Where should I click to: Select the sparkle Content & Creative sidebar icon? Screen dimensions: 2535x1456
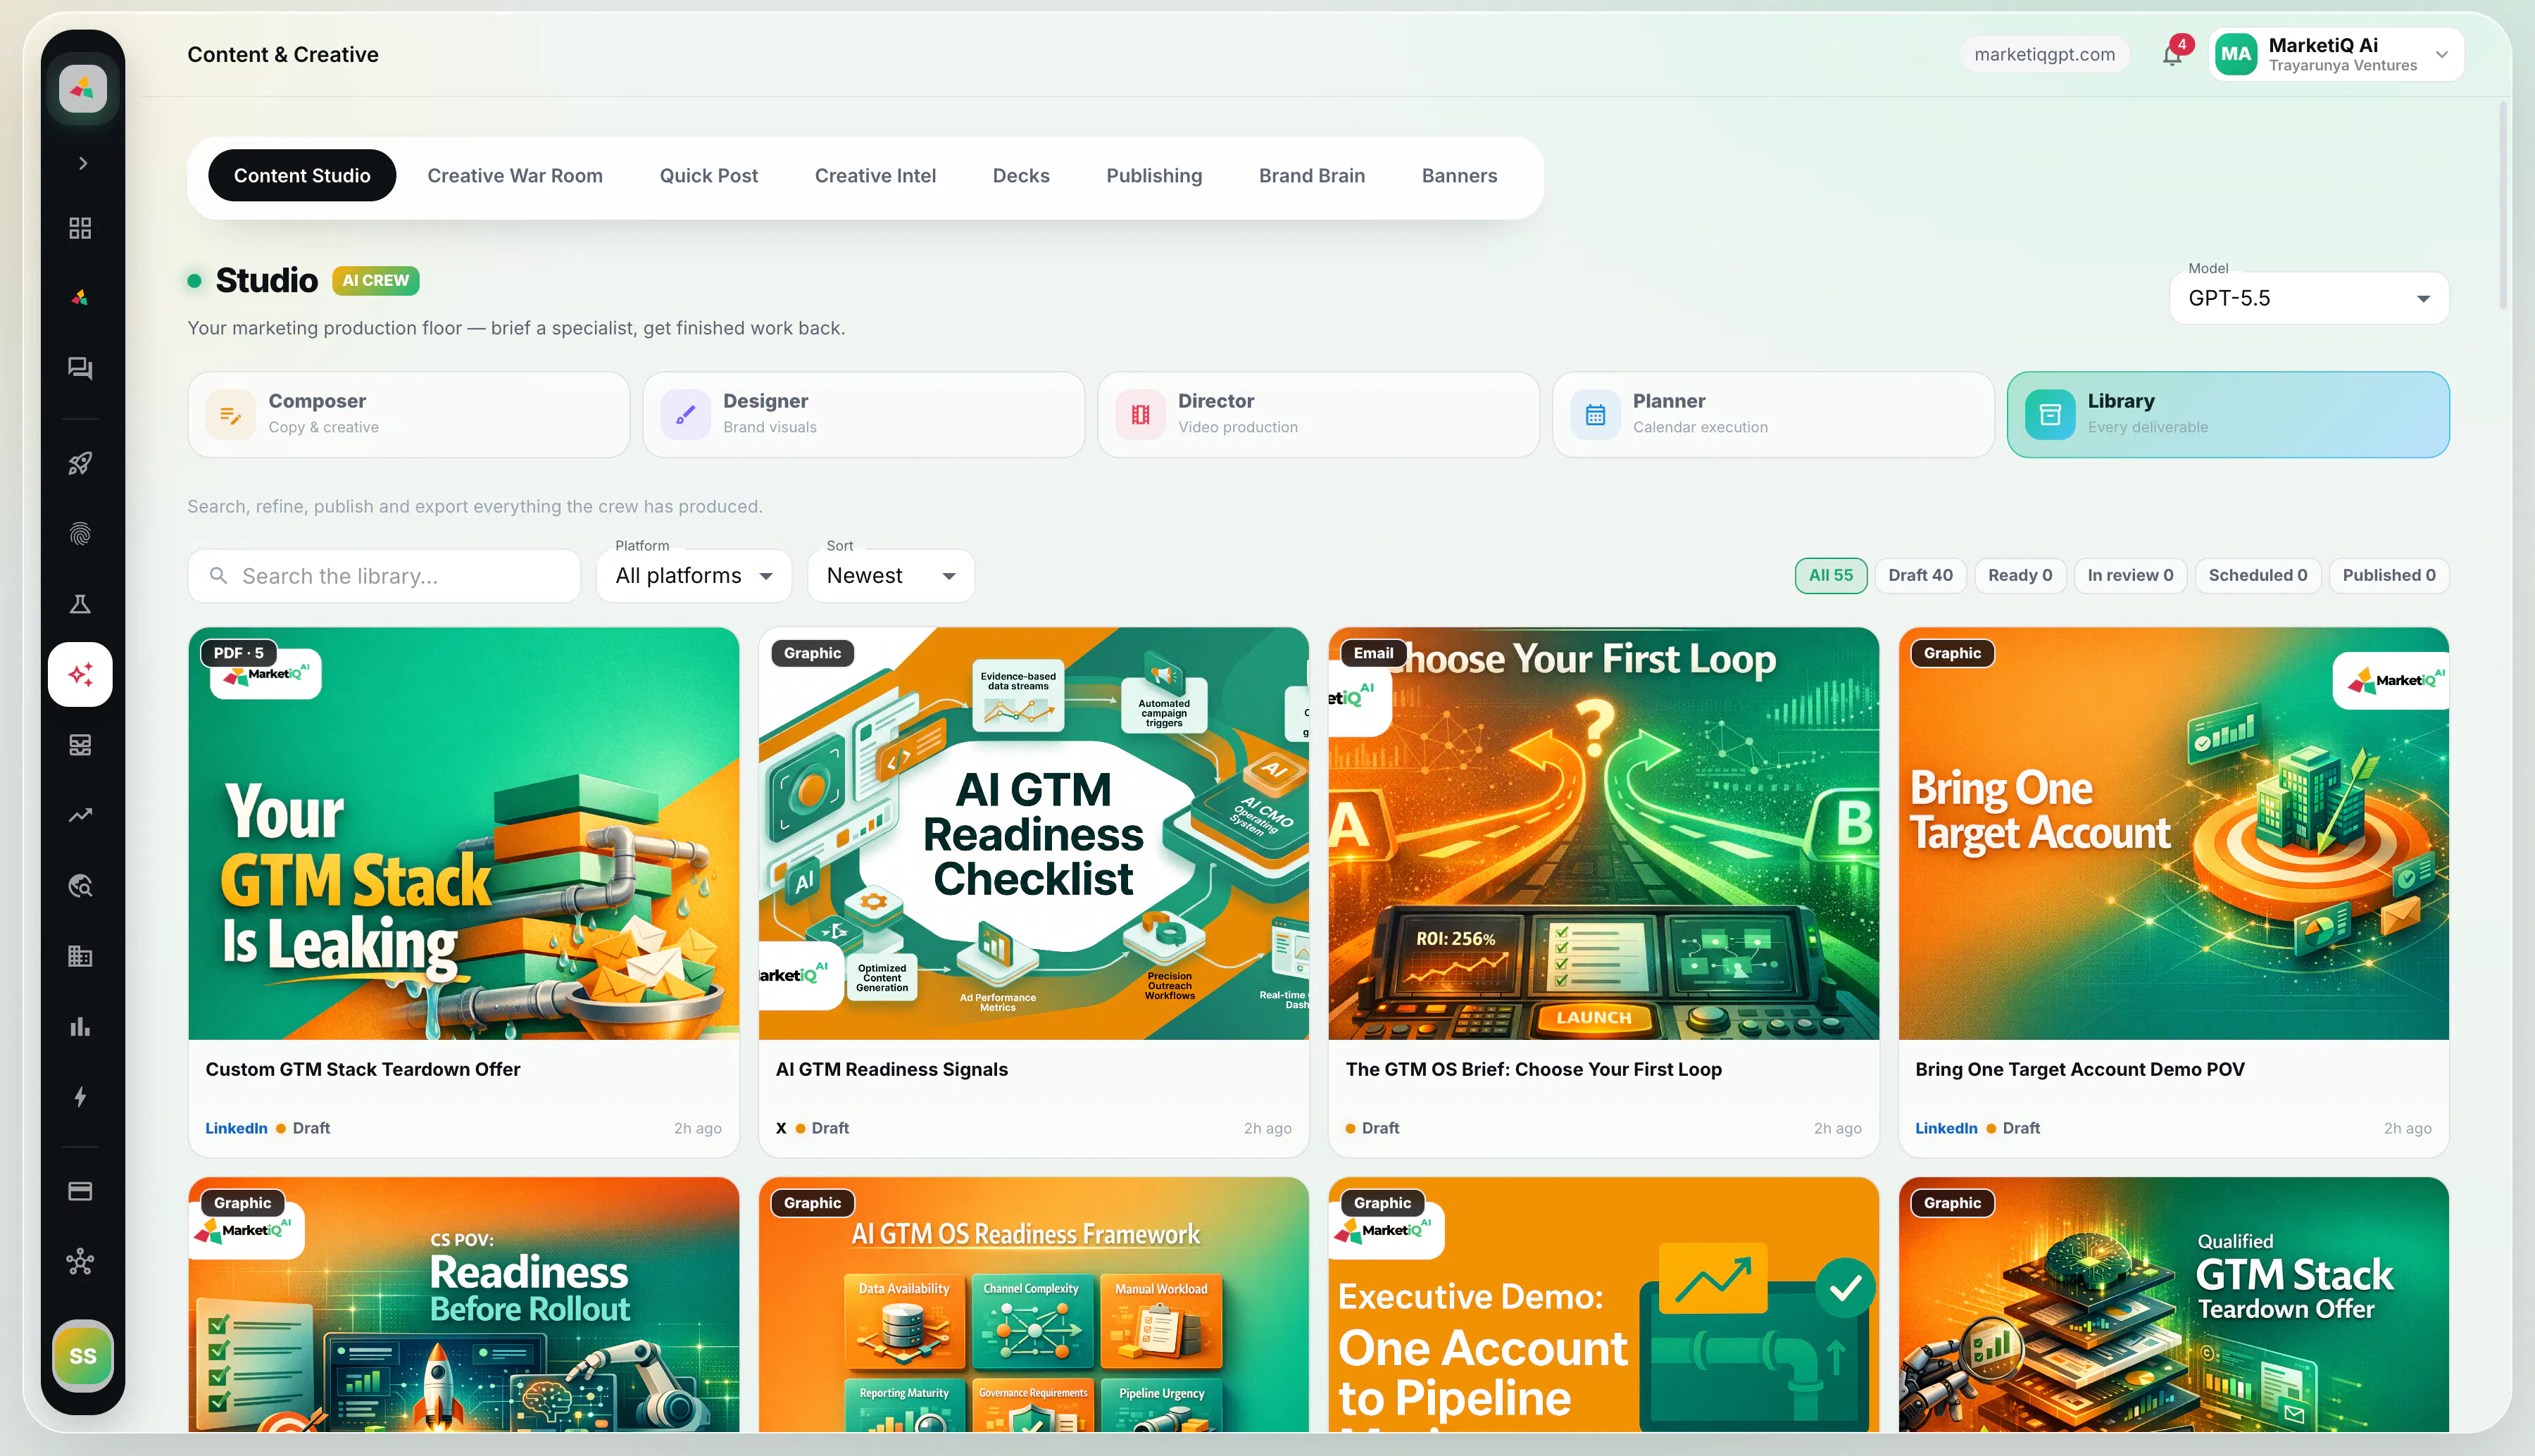pos(80,675)
